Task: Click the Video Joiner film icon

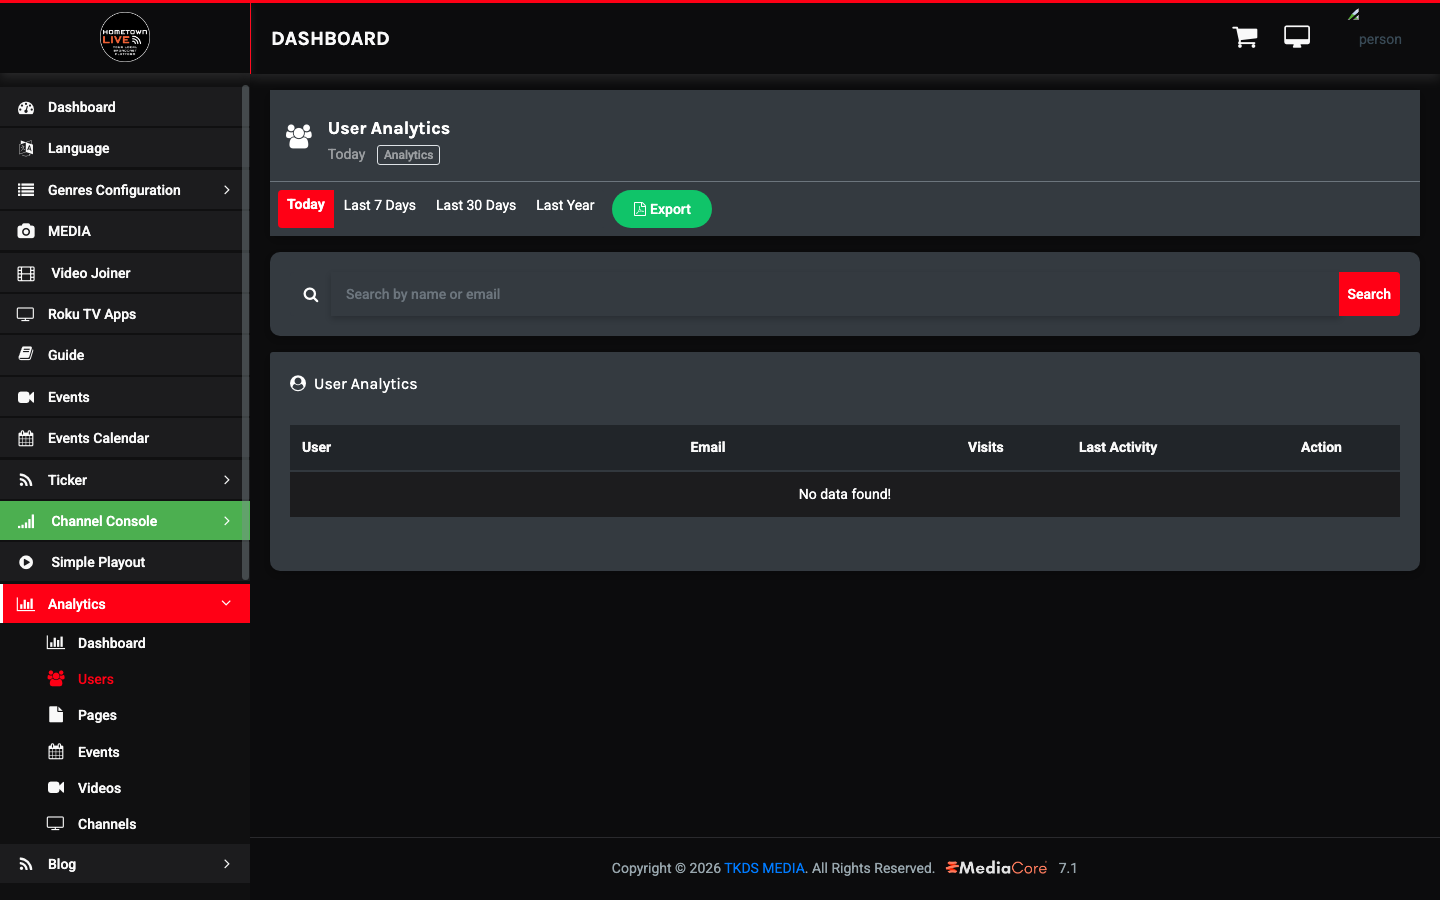Action: click(26, 273)
